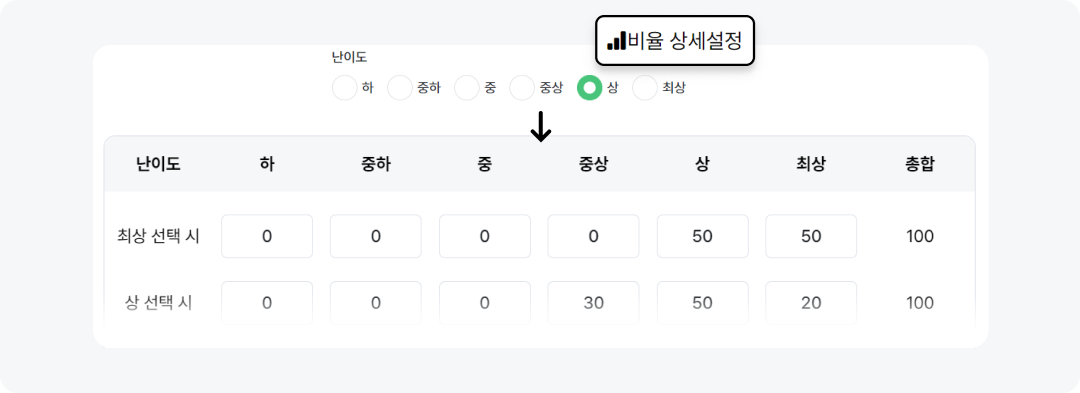Click the 최상 field showing 50 in 최상 row
1080x393 pixels.
click(811, 236)
